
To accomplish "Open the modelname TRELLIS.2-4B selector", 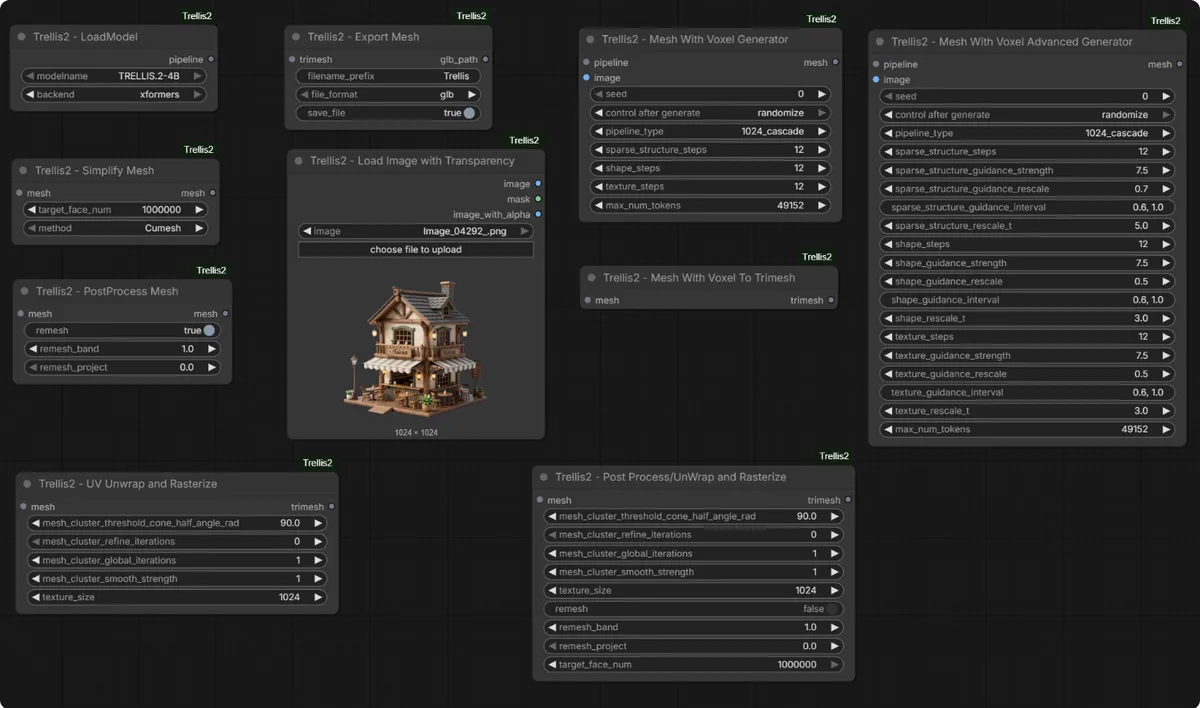I will pos(114,76).
